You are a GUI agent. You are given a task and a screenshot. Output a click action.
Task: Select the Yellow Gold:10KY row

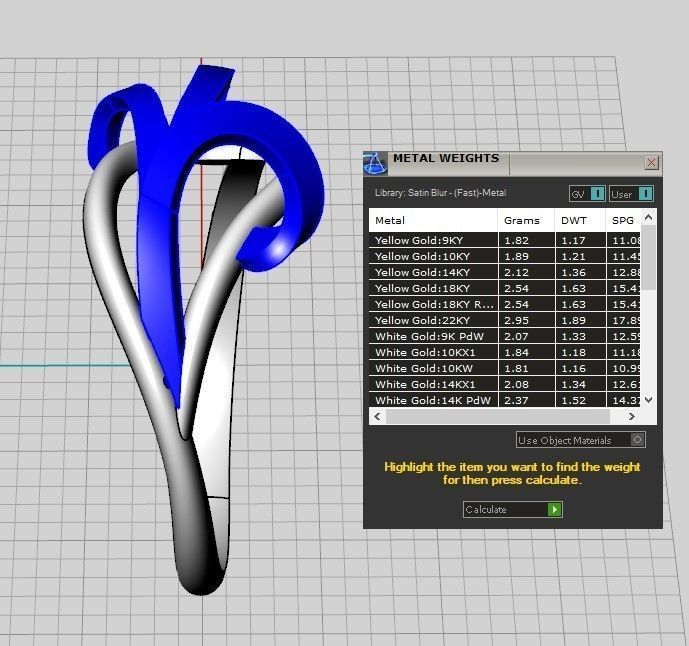tap(504, 256)
